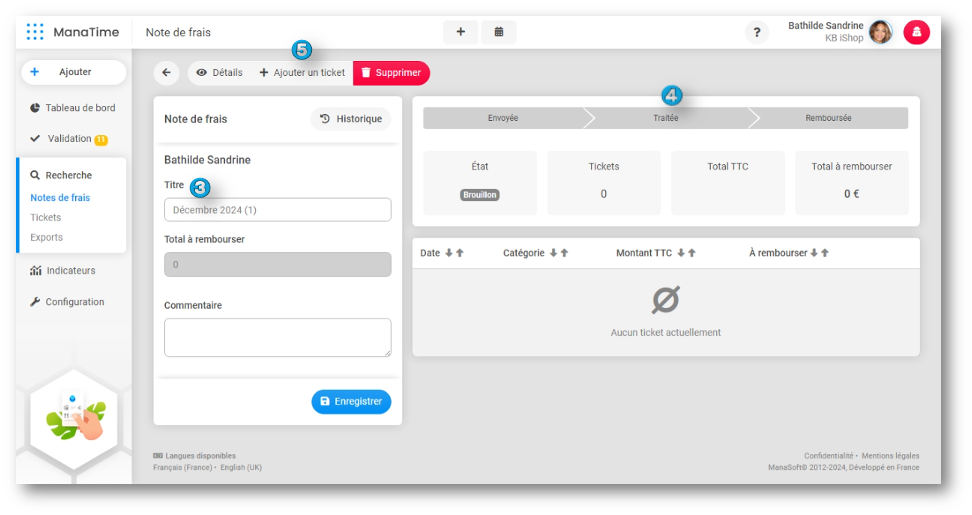
Task: Expand the Ajouter sidebar button
Action: tap(73, 72)
